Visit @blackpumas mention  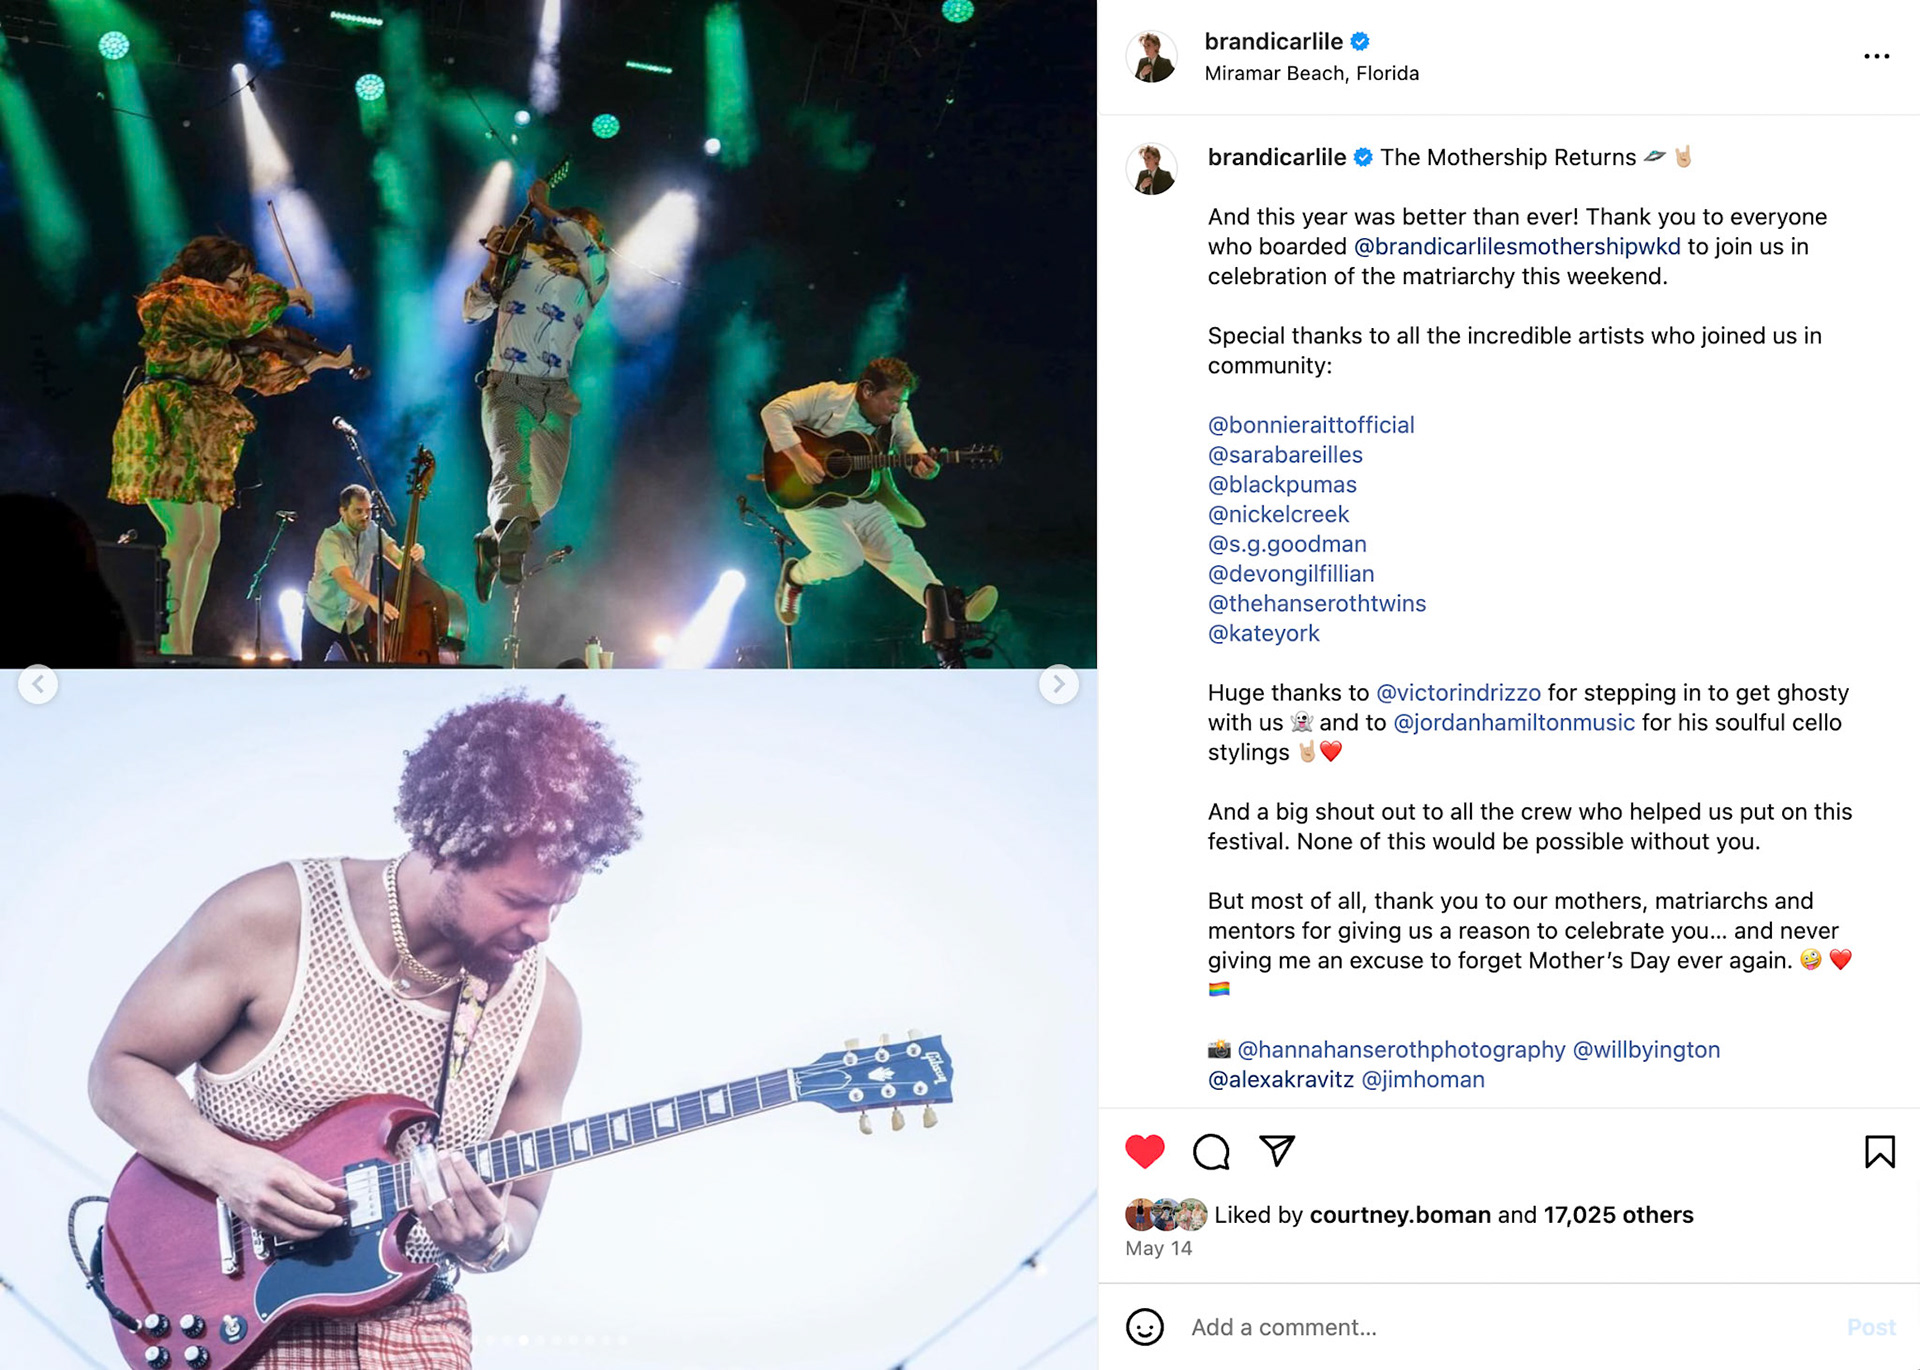1282,485
